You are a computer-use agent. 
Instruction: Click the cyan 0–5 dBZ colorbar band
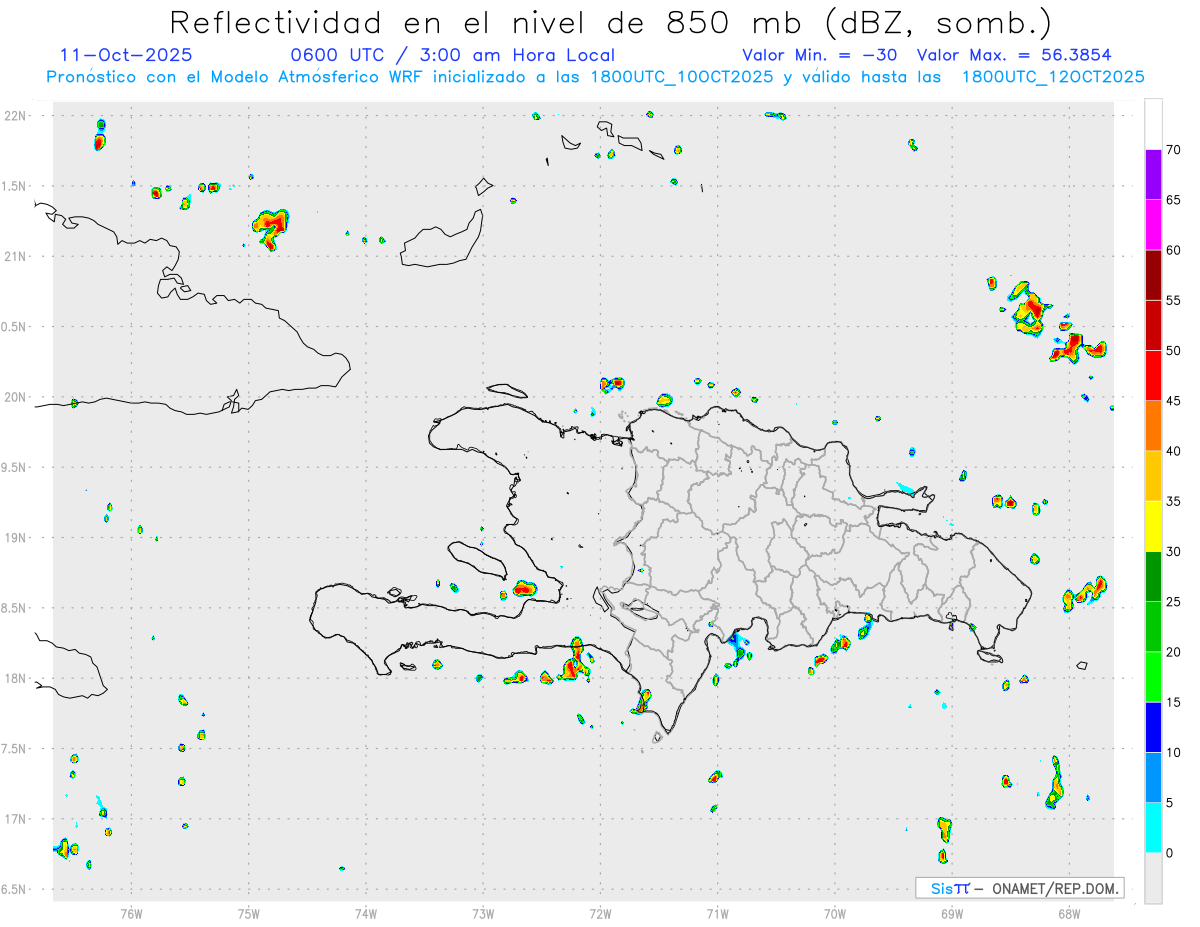pyautogui.click(x=1153, y=827)
